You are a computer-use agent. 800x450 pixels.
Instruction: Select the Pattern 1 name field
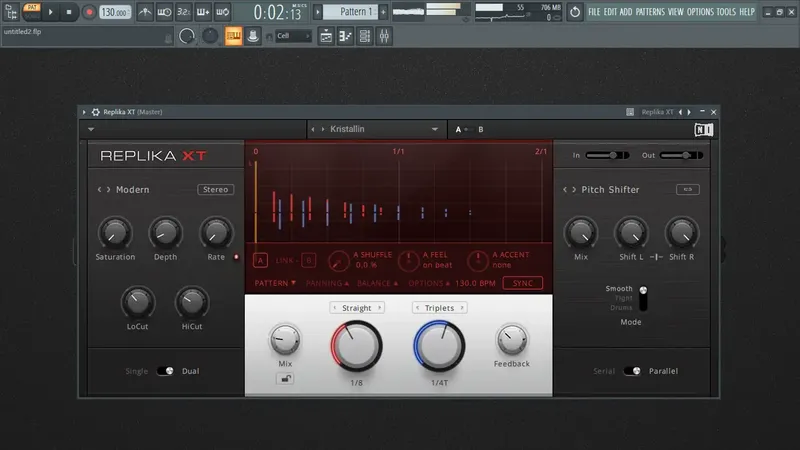(x=351, y=12)
